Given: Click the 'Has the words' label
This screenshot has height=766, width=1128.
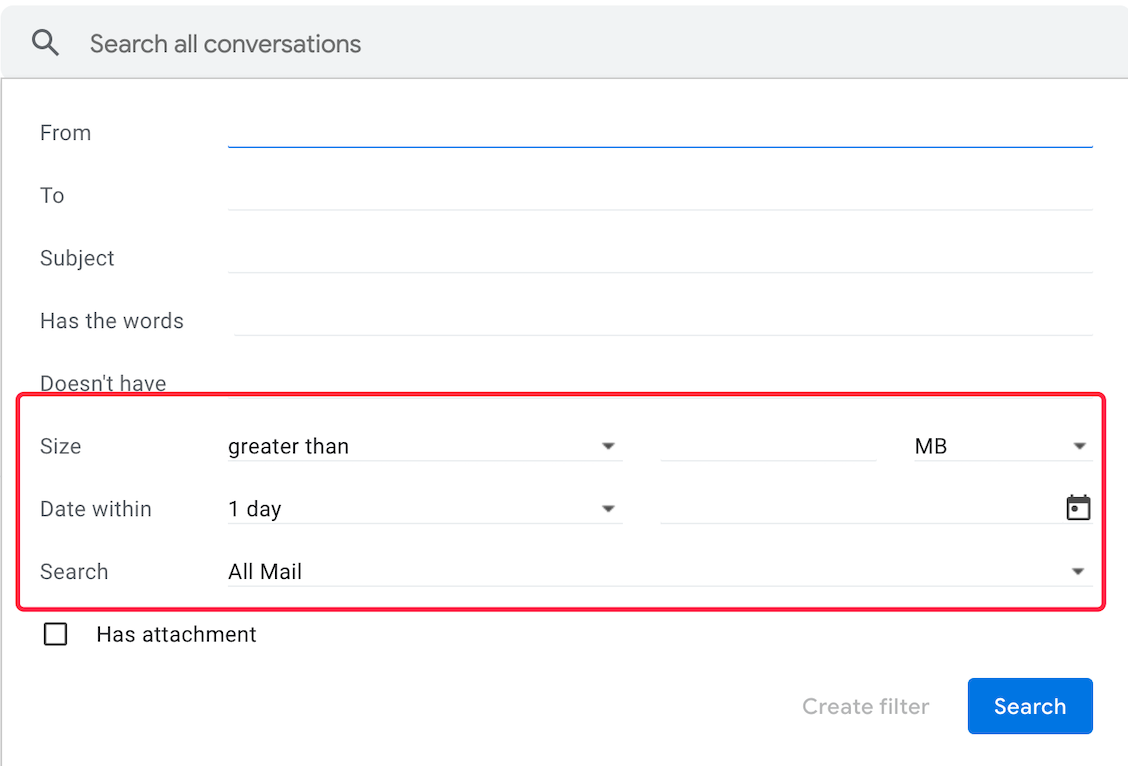Looking at the screenshot, I should click(112, 321).
